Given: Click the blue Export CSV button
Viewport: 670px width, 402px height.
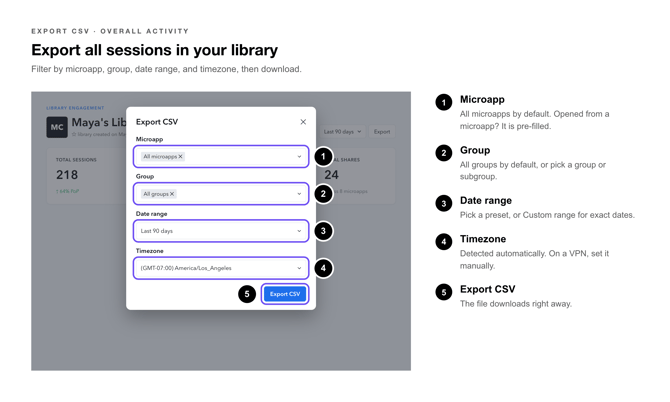Looking at the screenshot, I should coord(285,294).
